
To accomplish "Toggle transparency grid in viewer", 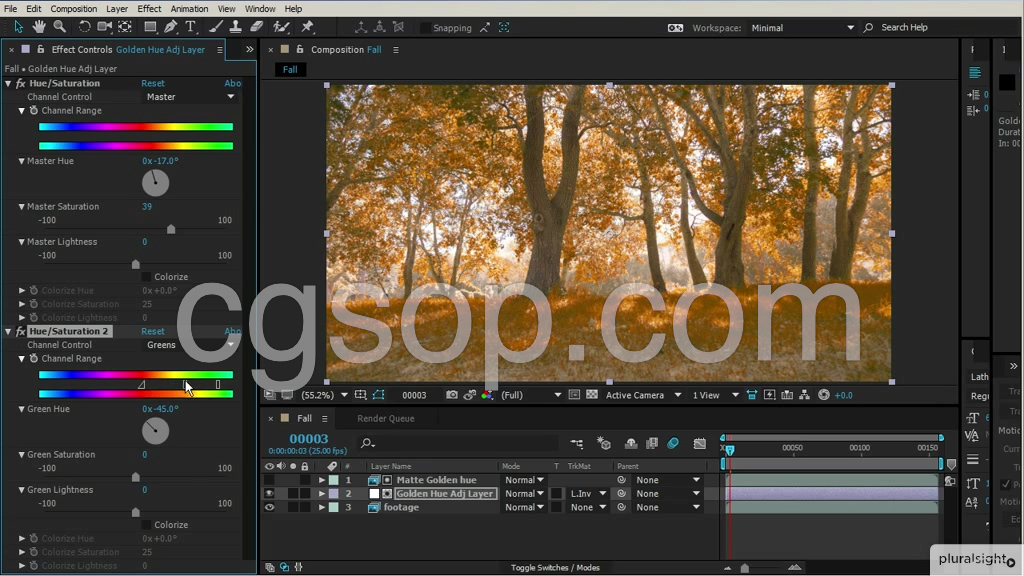I will coord(592,395).
